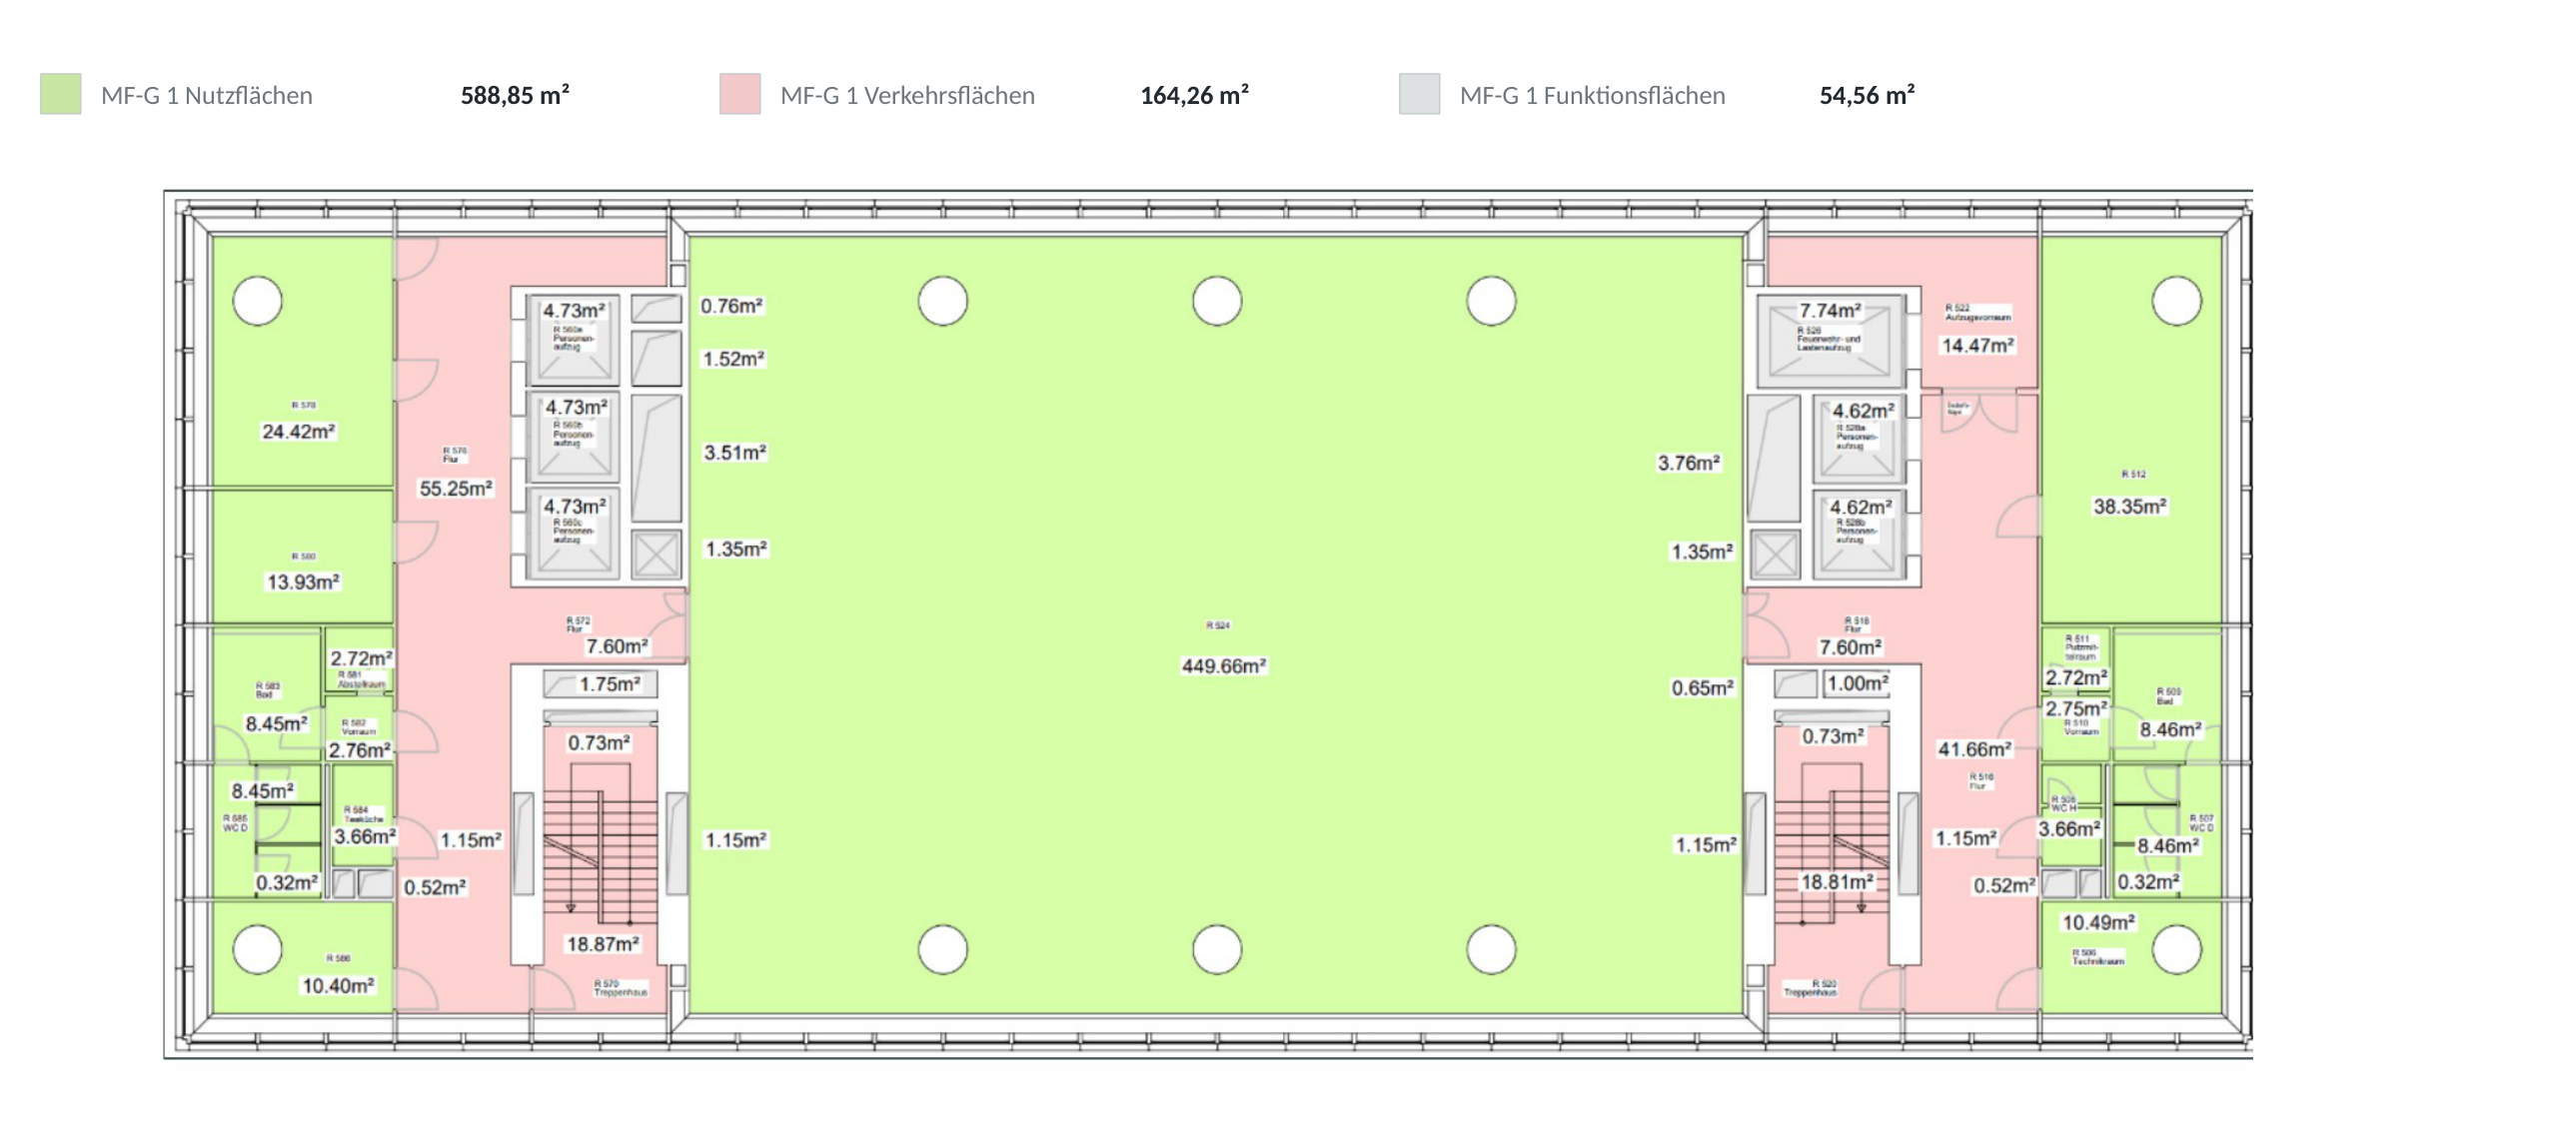Click the '3.51m²' shaft area label

(x=735, y=452)
